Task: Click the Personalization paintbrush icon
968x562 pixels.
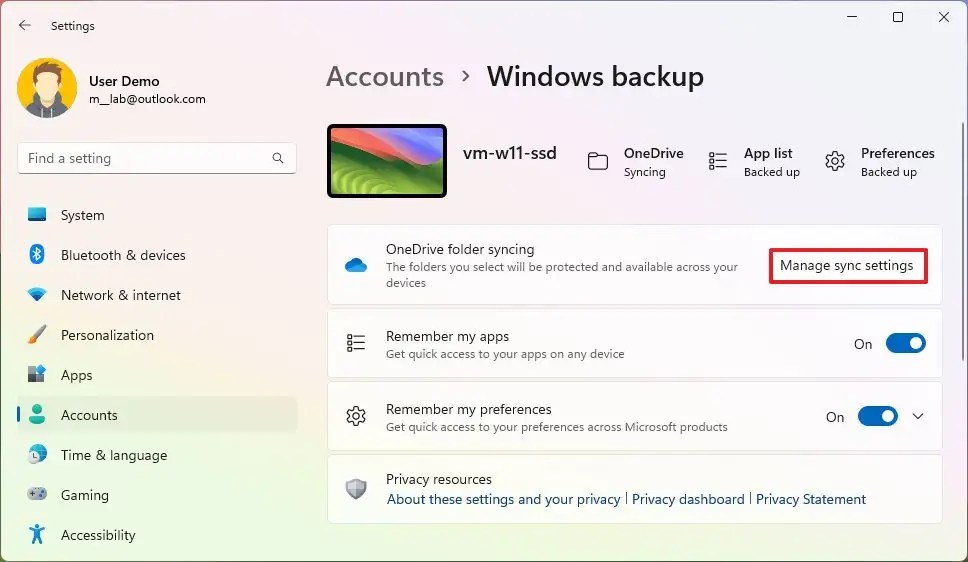Action: click(x=37, y=335)
